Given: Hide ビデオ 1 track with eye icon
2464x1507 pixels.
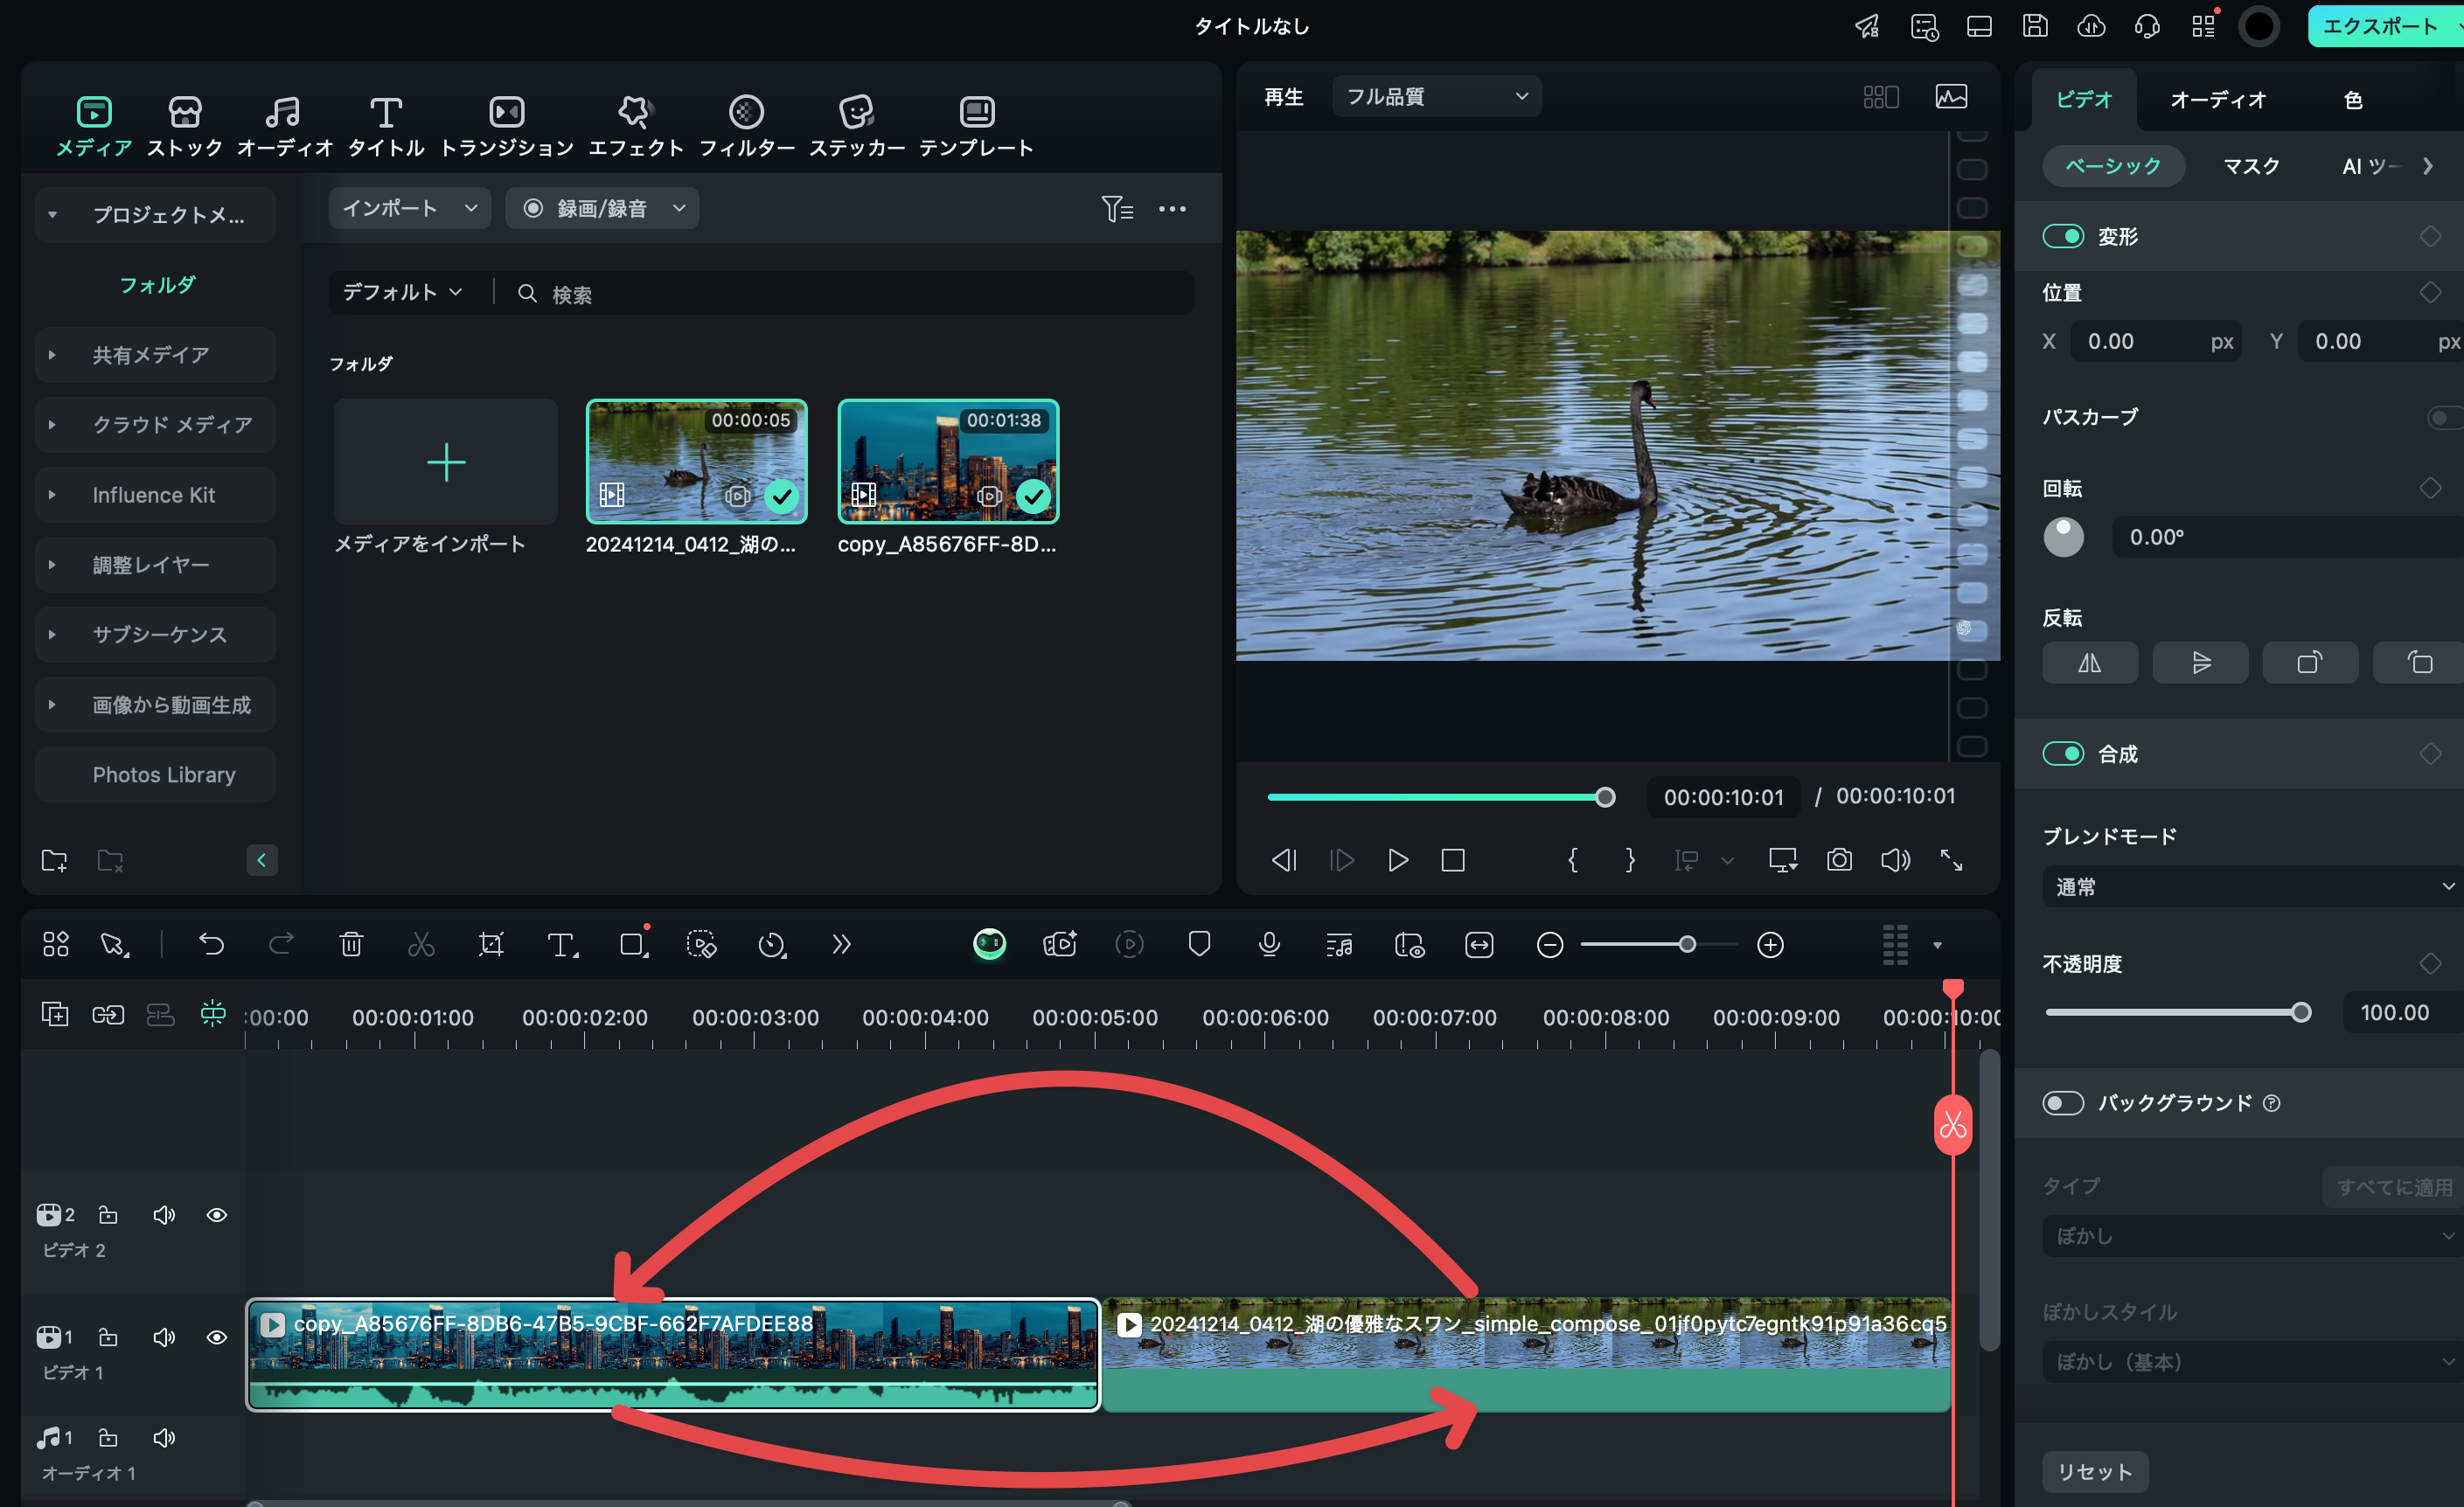Looking at the screenshot, I should click(216, 1337).
